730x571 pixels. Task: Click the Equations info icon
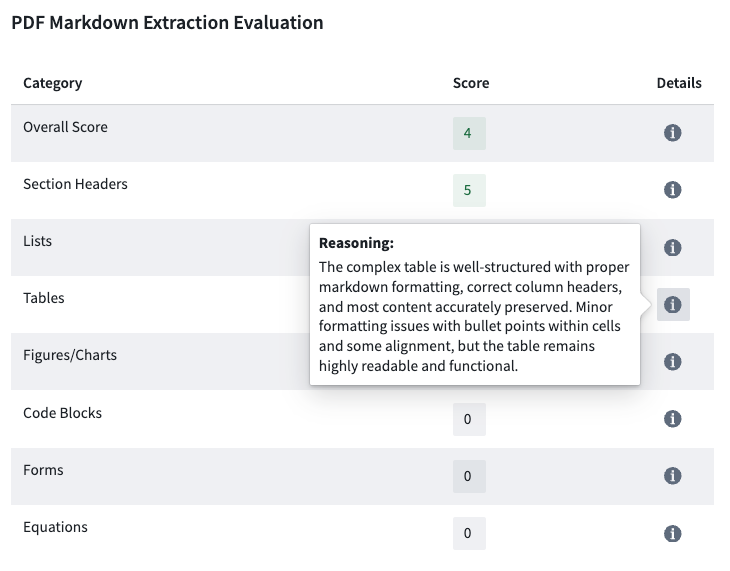click(x=673, y=533)
